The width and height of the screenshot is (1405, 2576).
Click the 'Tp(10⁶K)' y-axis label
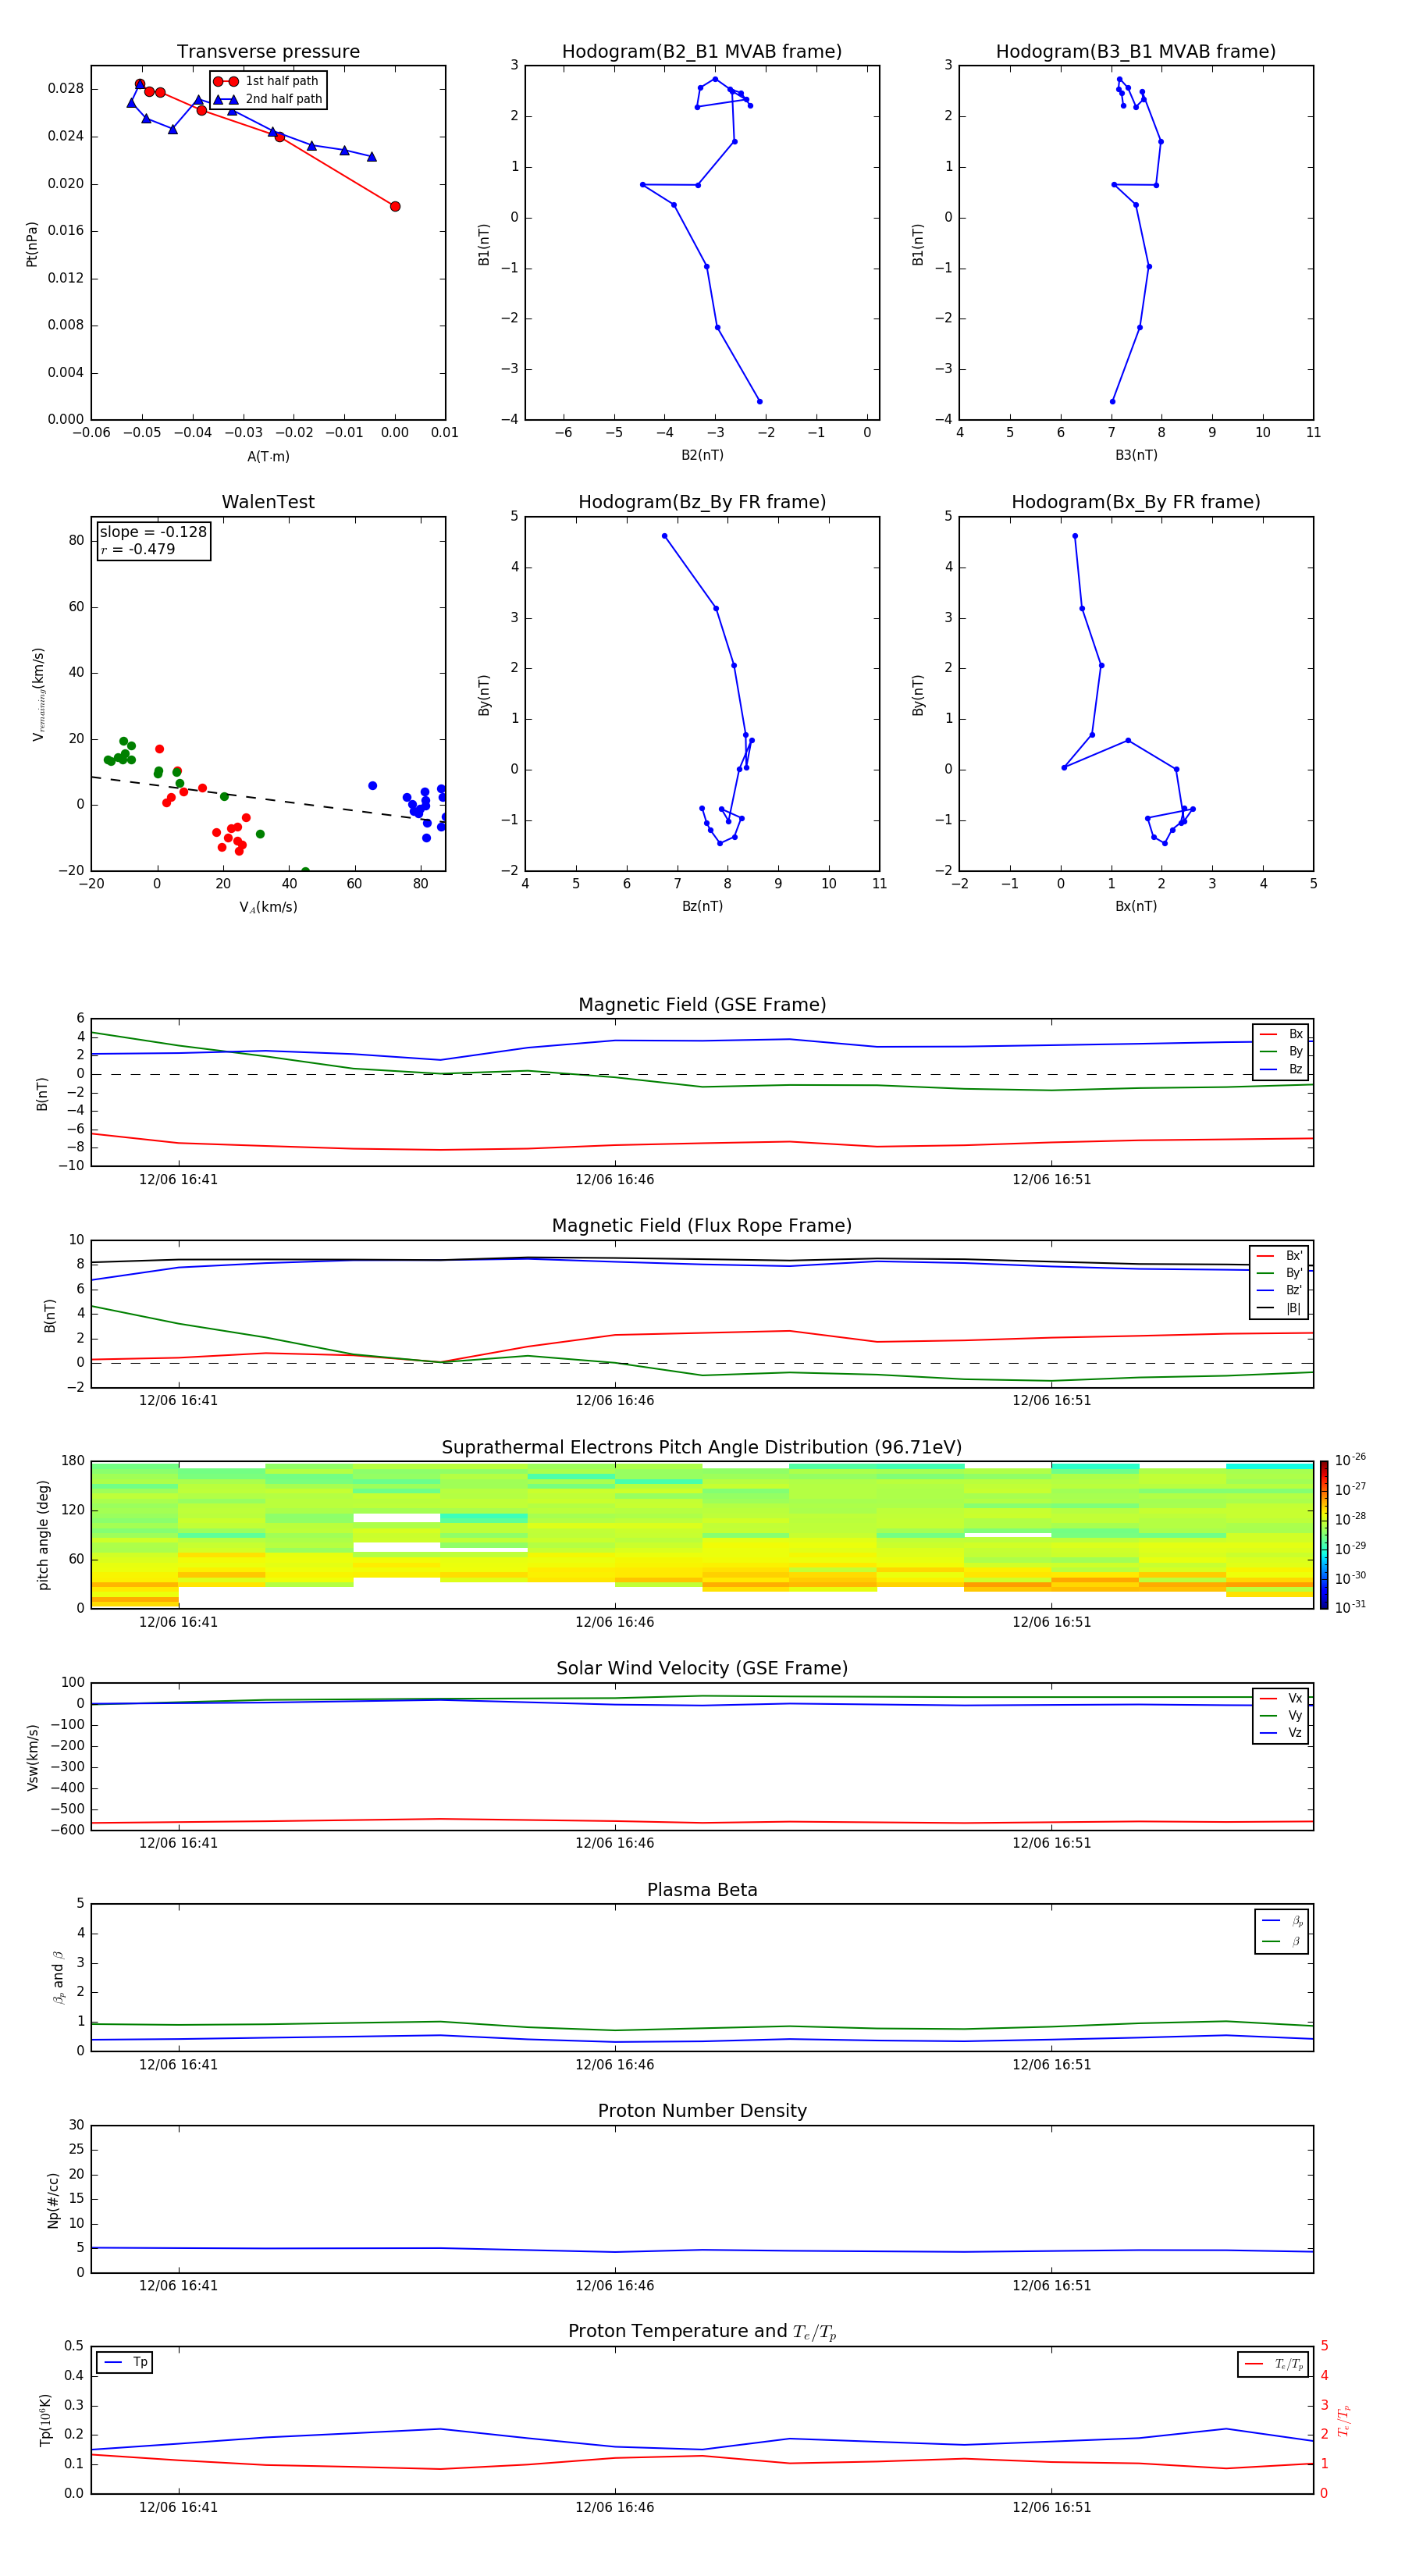coord(46,2420)
